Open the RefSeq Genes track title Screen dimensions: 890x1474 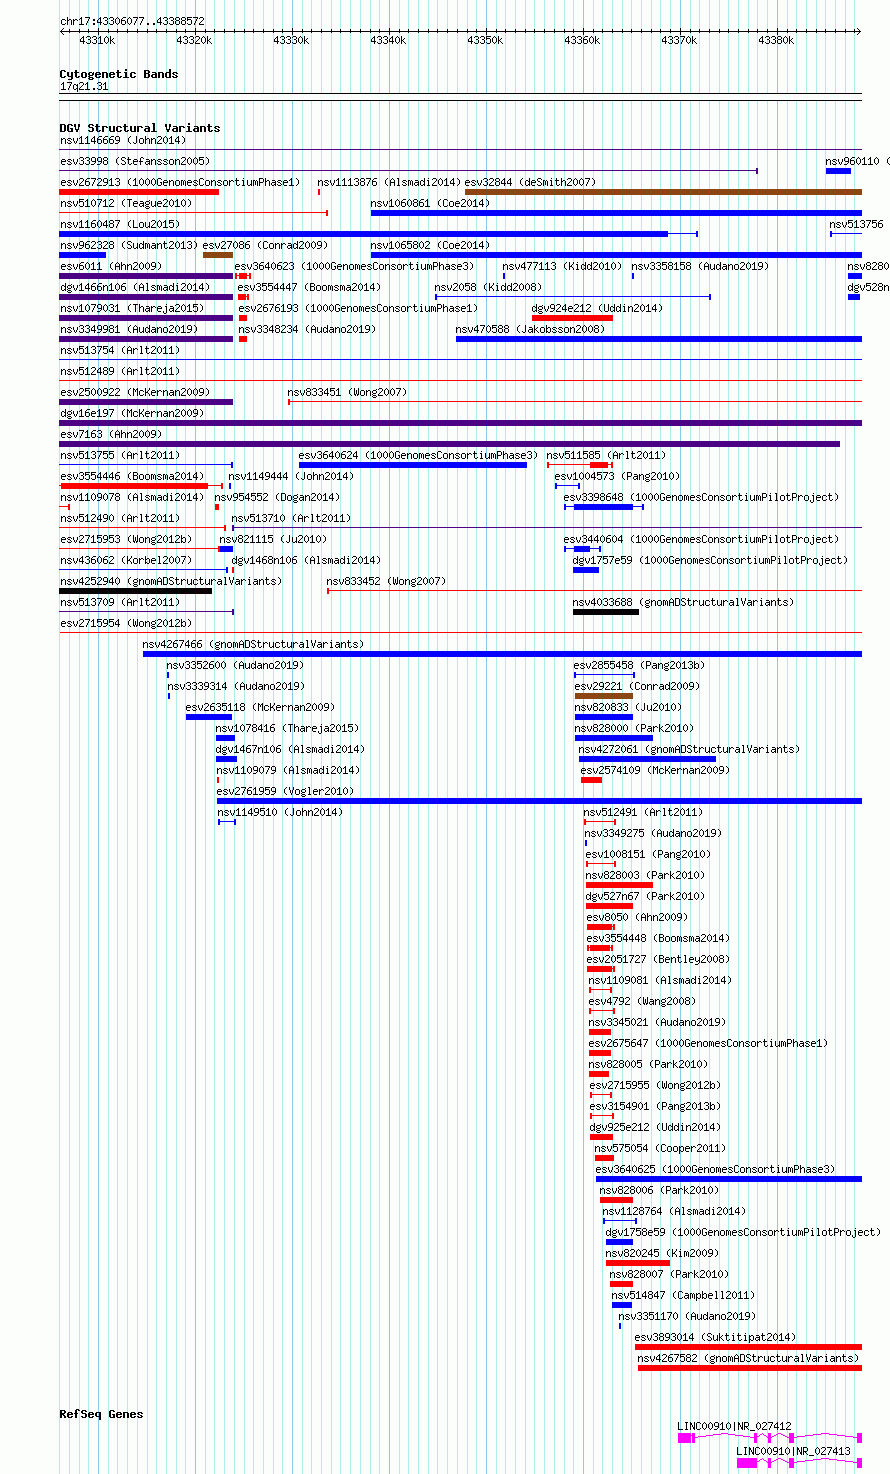coord(101,1414)
